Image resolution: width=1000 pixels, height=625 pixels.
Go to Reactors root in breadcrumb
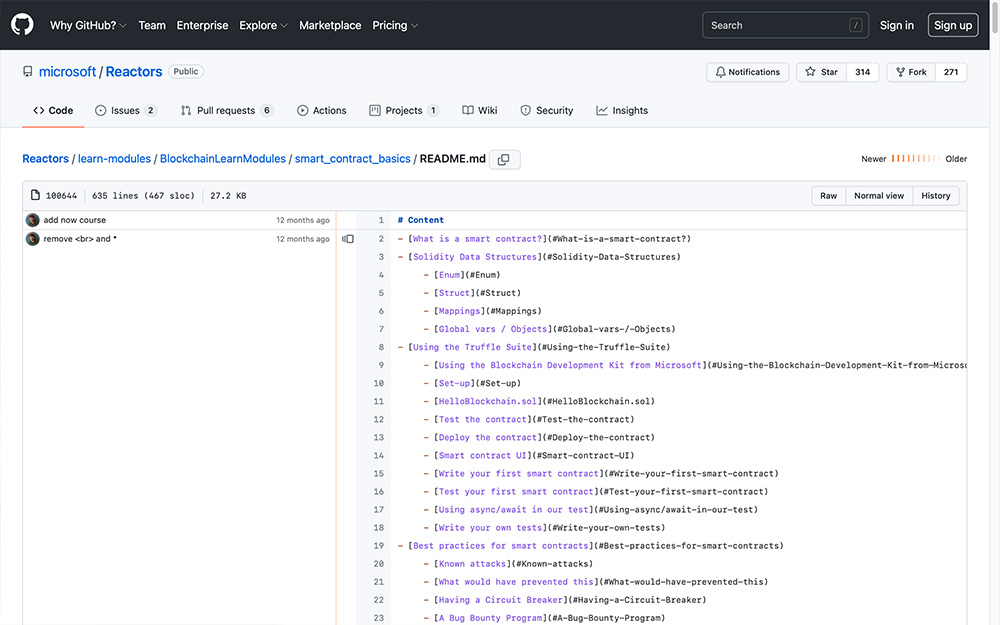[x=45, y=159]
